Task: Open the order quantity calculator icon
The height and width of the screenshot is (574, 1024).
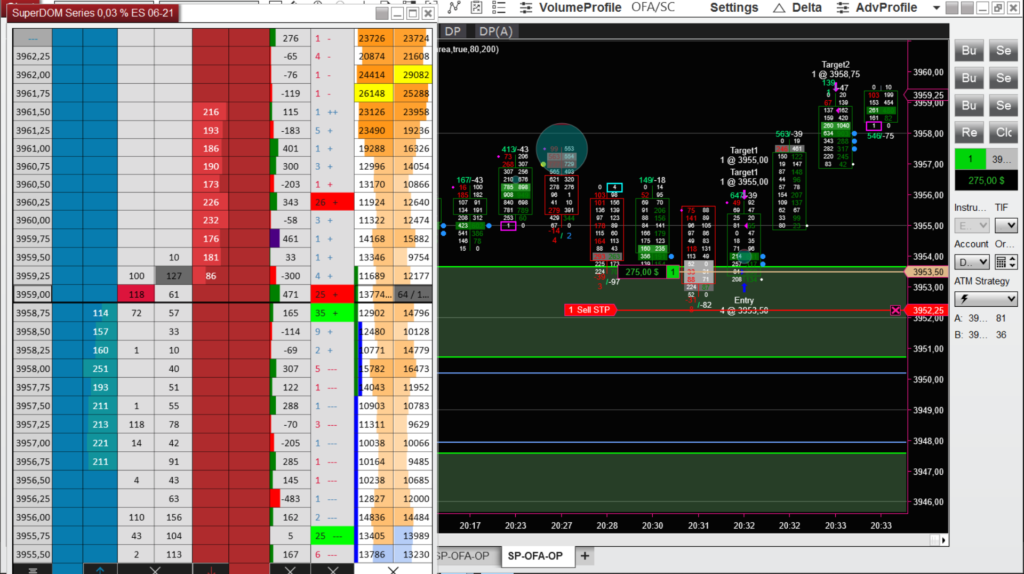Action: (x=1000, y=262)
